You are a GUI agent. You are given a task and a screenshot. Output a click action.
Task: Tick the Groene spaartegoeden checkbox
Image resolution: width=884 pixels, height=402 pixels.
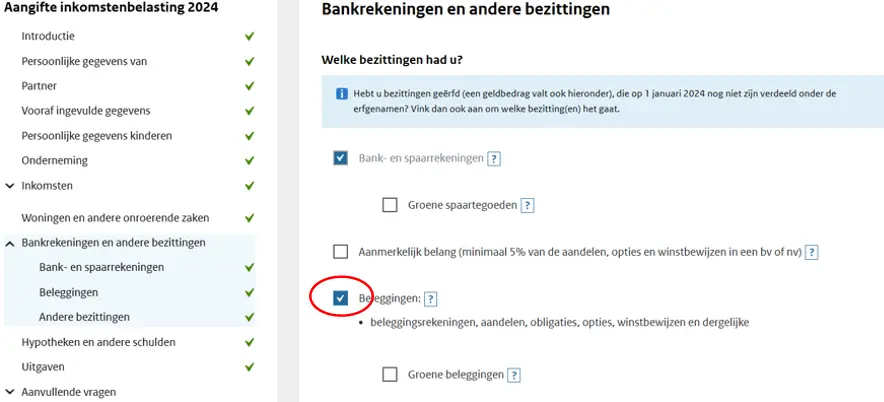pyautogui.click(x=390, y=205)
